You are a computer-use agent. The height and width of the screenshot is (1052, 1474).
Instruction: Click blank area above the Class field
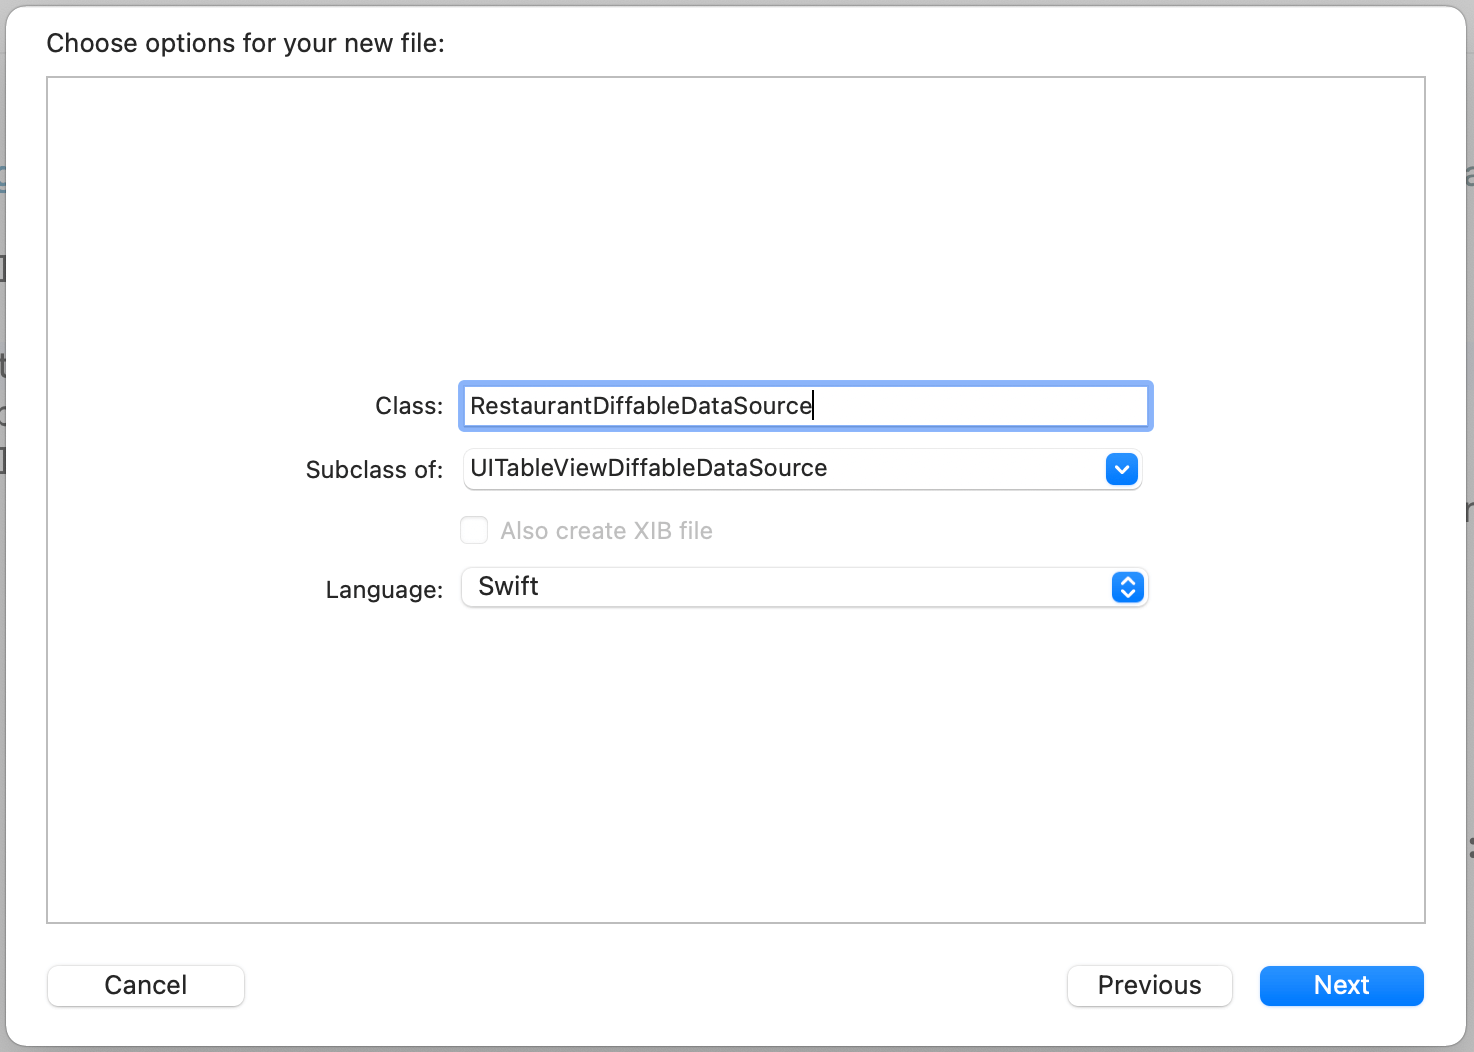(735, 230)
